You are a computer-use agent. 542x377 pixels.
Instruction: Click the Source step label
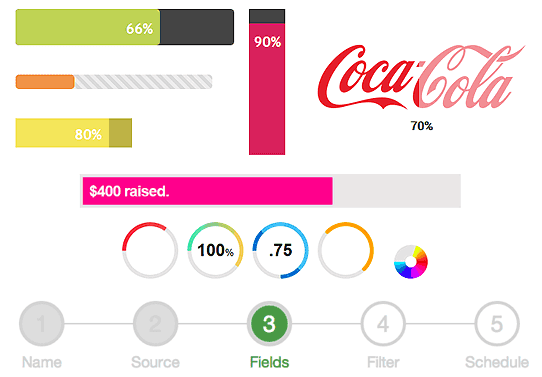pyautogui.click(x=156, y=362)
